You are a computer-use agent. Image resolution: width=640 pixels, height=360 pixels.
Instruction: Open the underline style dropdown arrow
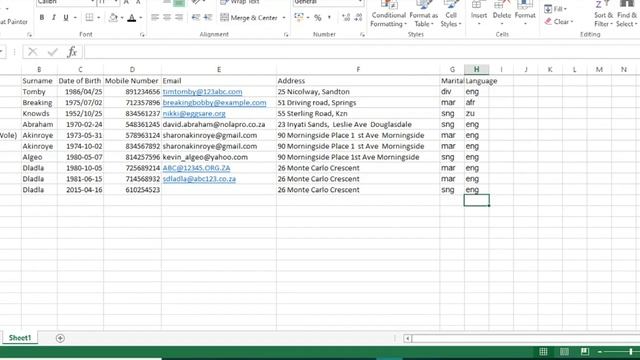(75, 18)
